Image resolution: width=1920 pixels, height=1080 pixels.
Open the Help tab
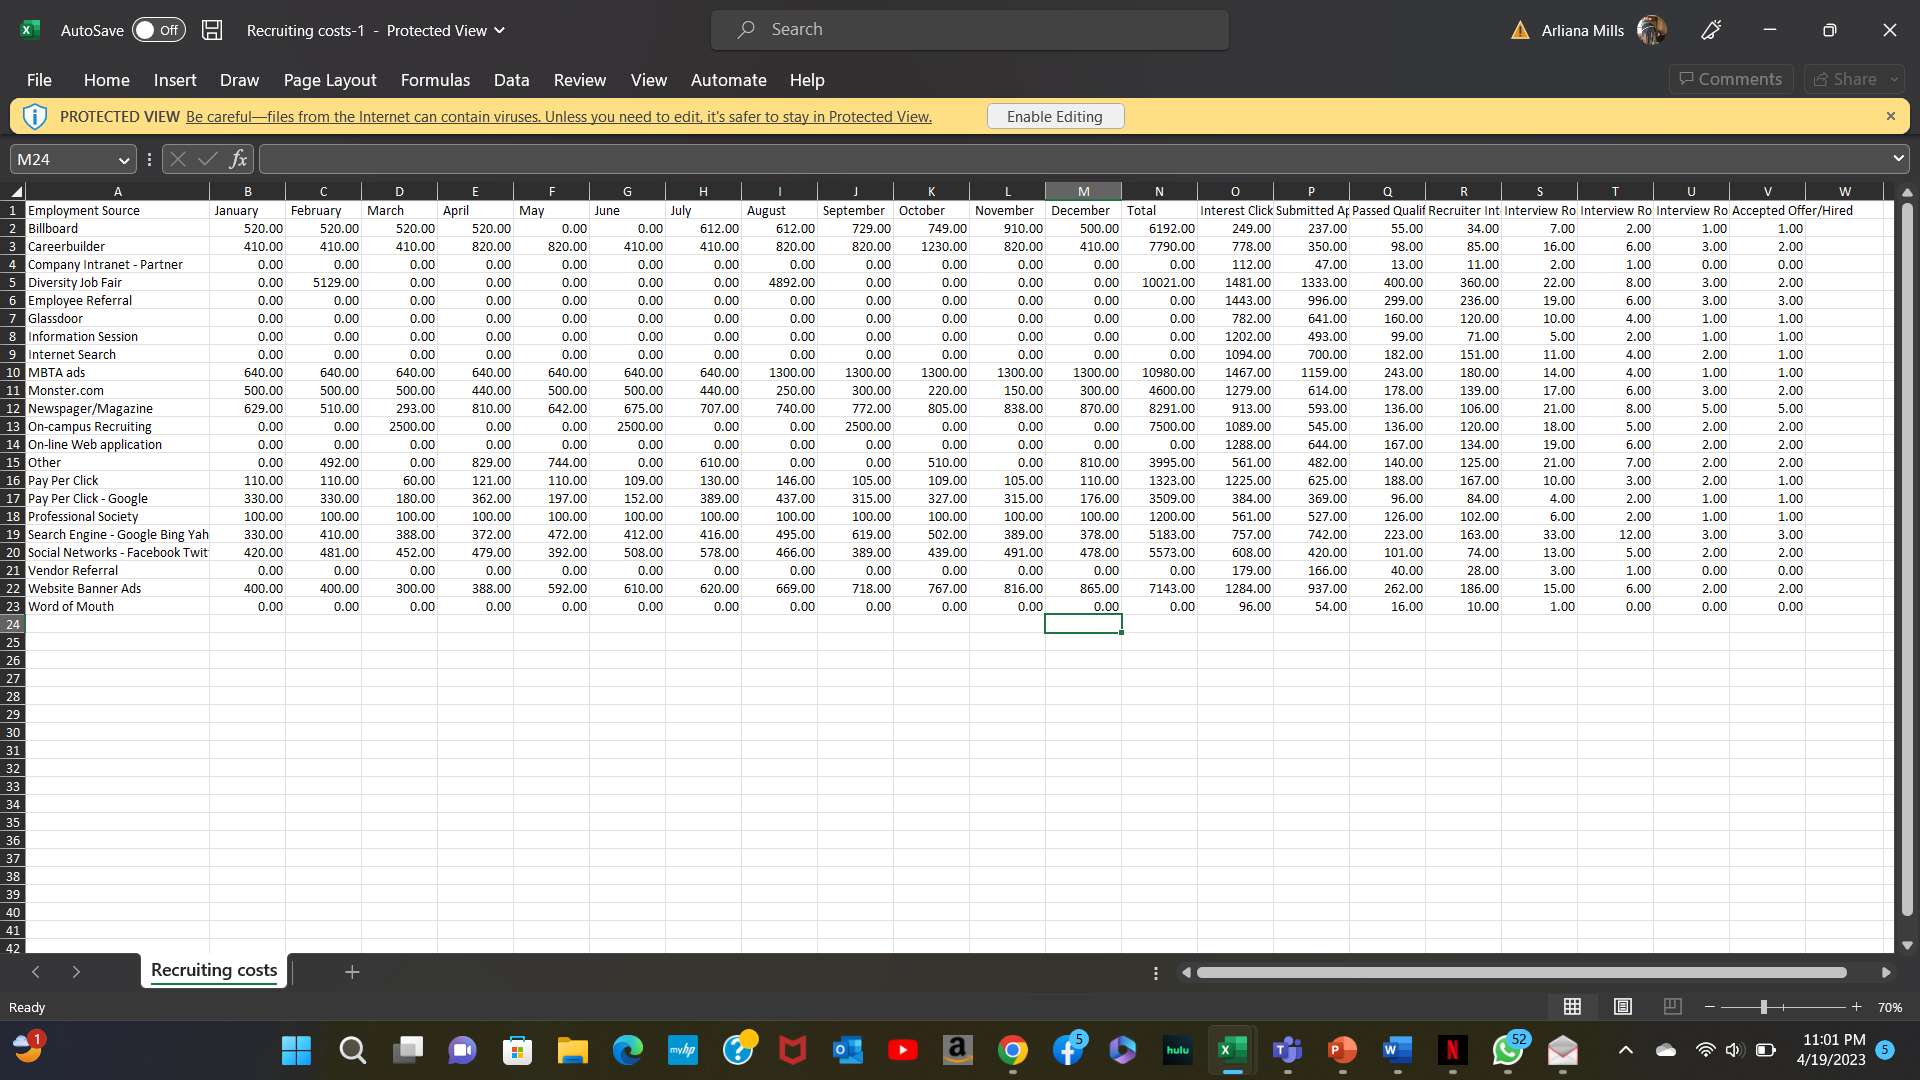click(x=807, y=80)
